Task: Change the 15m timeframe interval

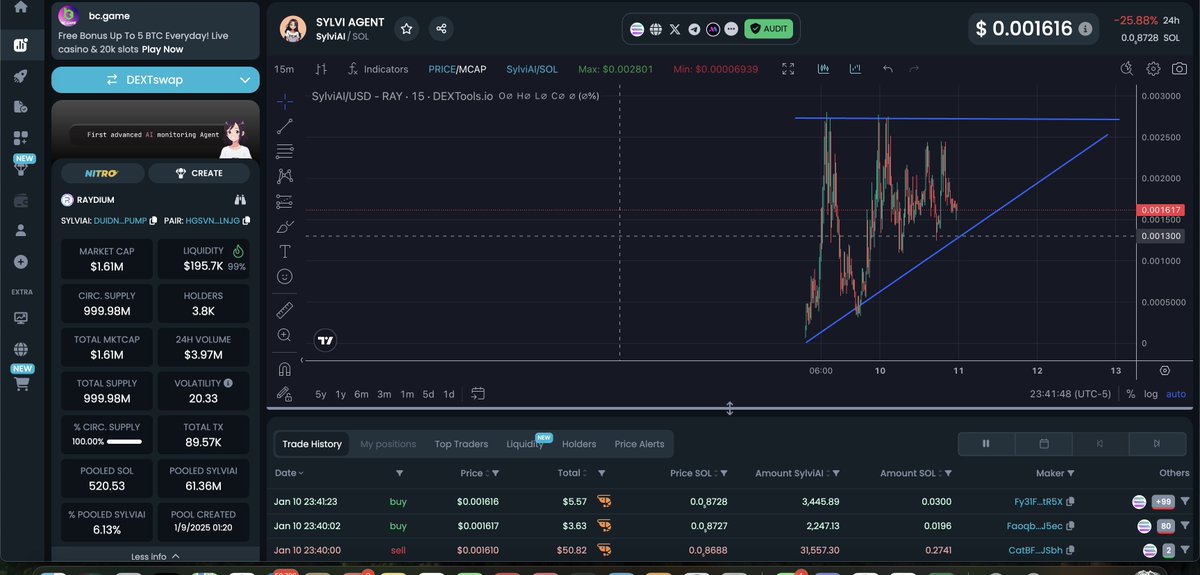Action: (x=285, y=69)
